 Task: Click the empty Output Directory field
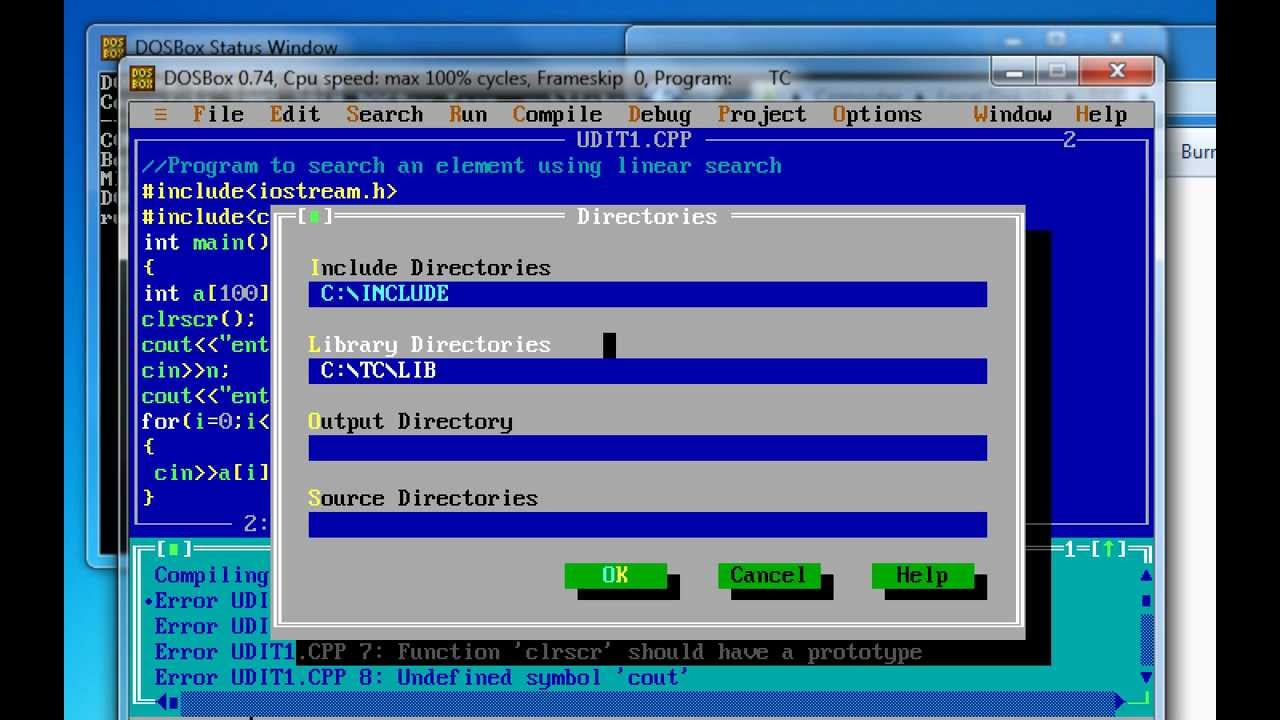click(x=647, y=448)
